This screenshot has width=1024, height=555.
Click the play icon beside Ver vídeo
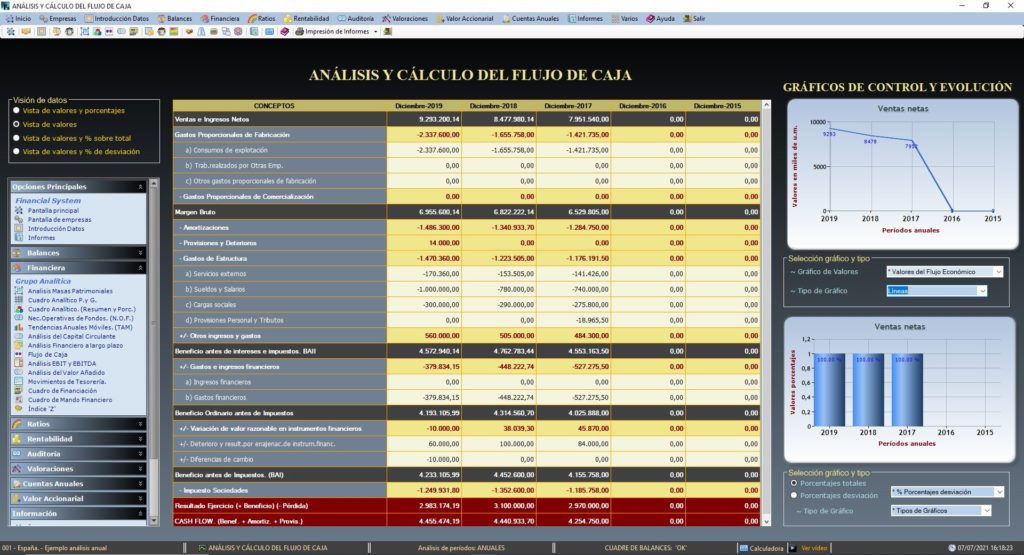tap(792, 548)
